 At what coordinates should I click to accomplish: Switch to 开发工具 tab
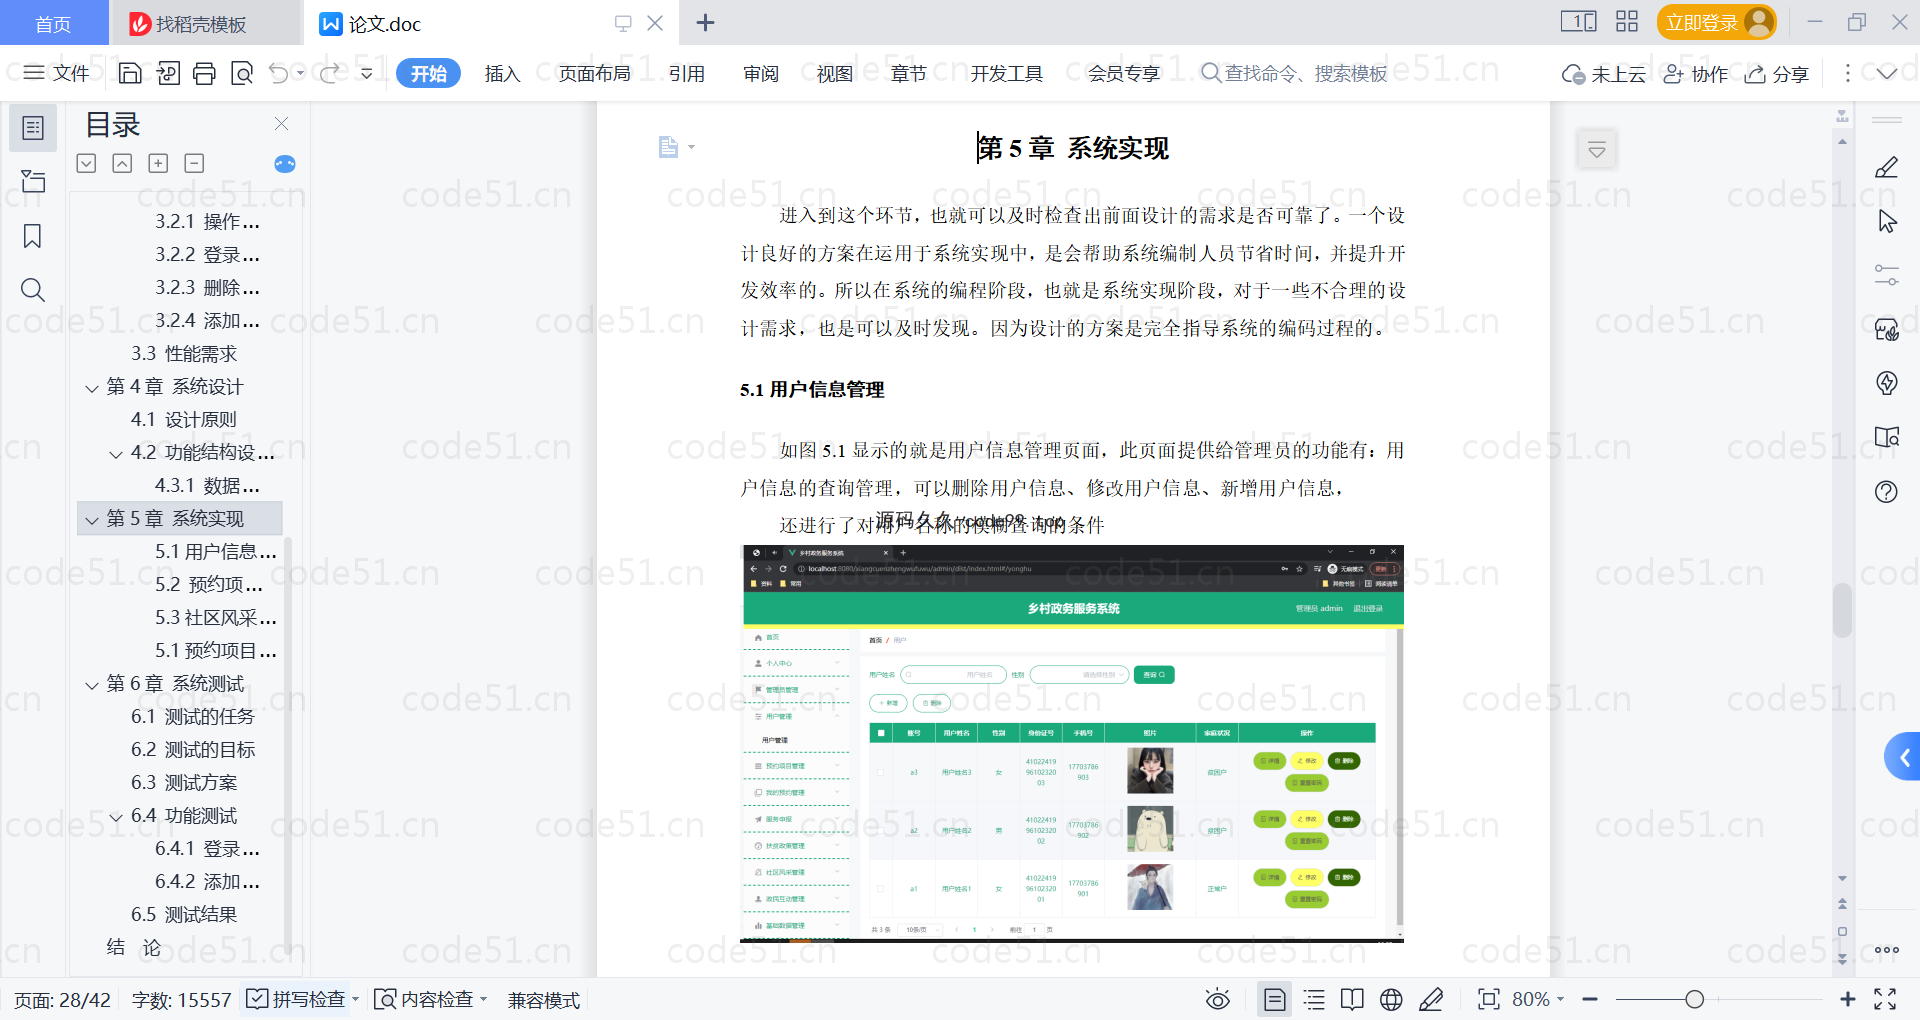pos(1006,73)
